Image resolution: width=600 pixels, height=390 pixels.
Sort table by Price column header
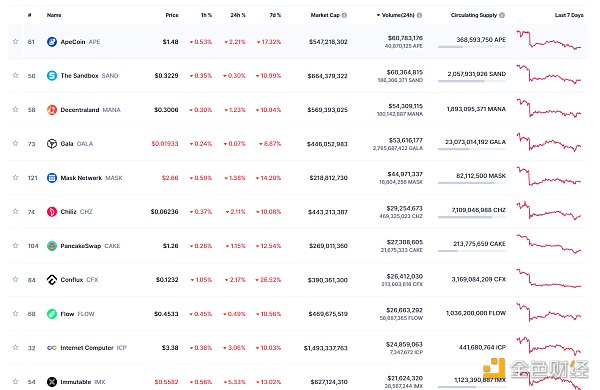click(172, 15)
